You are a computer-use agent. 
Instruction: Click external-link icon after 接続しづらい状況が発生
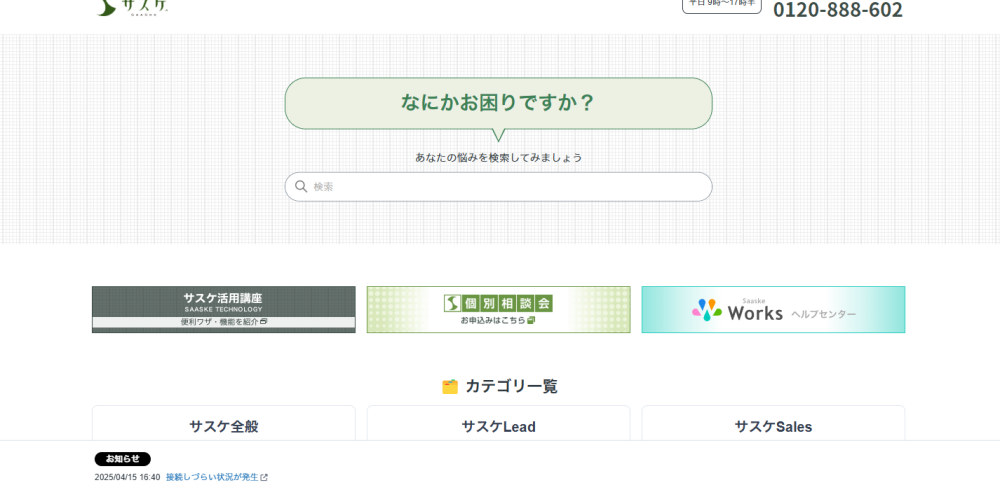click(x=264, y=478)
